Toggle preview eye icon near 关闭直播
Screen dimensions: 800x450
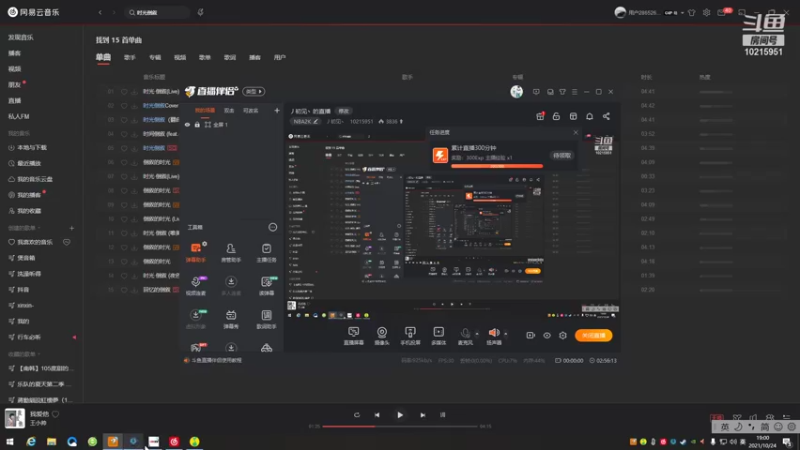(x=546, y=335)
